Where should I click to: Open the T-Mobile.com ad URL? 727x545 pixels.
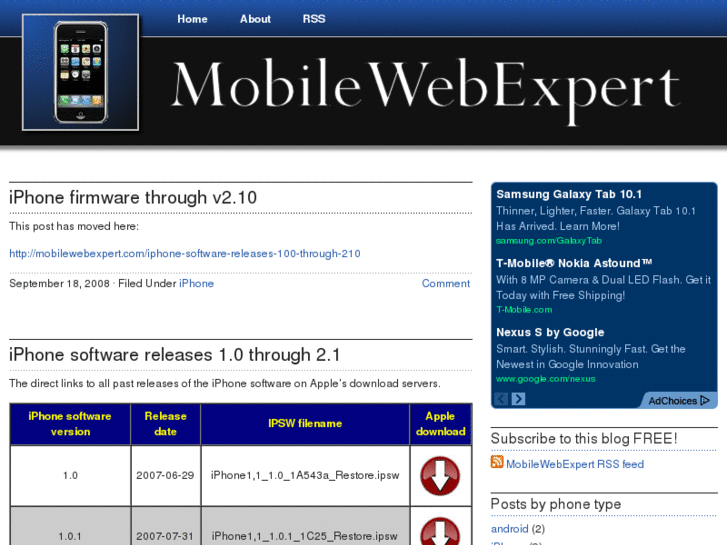point(524,310)
